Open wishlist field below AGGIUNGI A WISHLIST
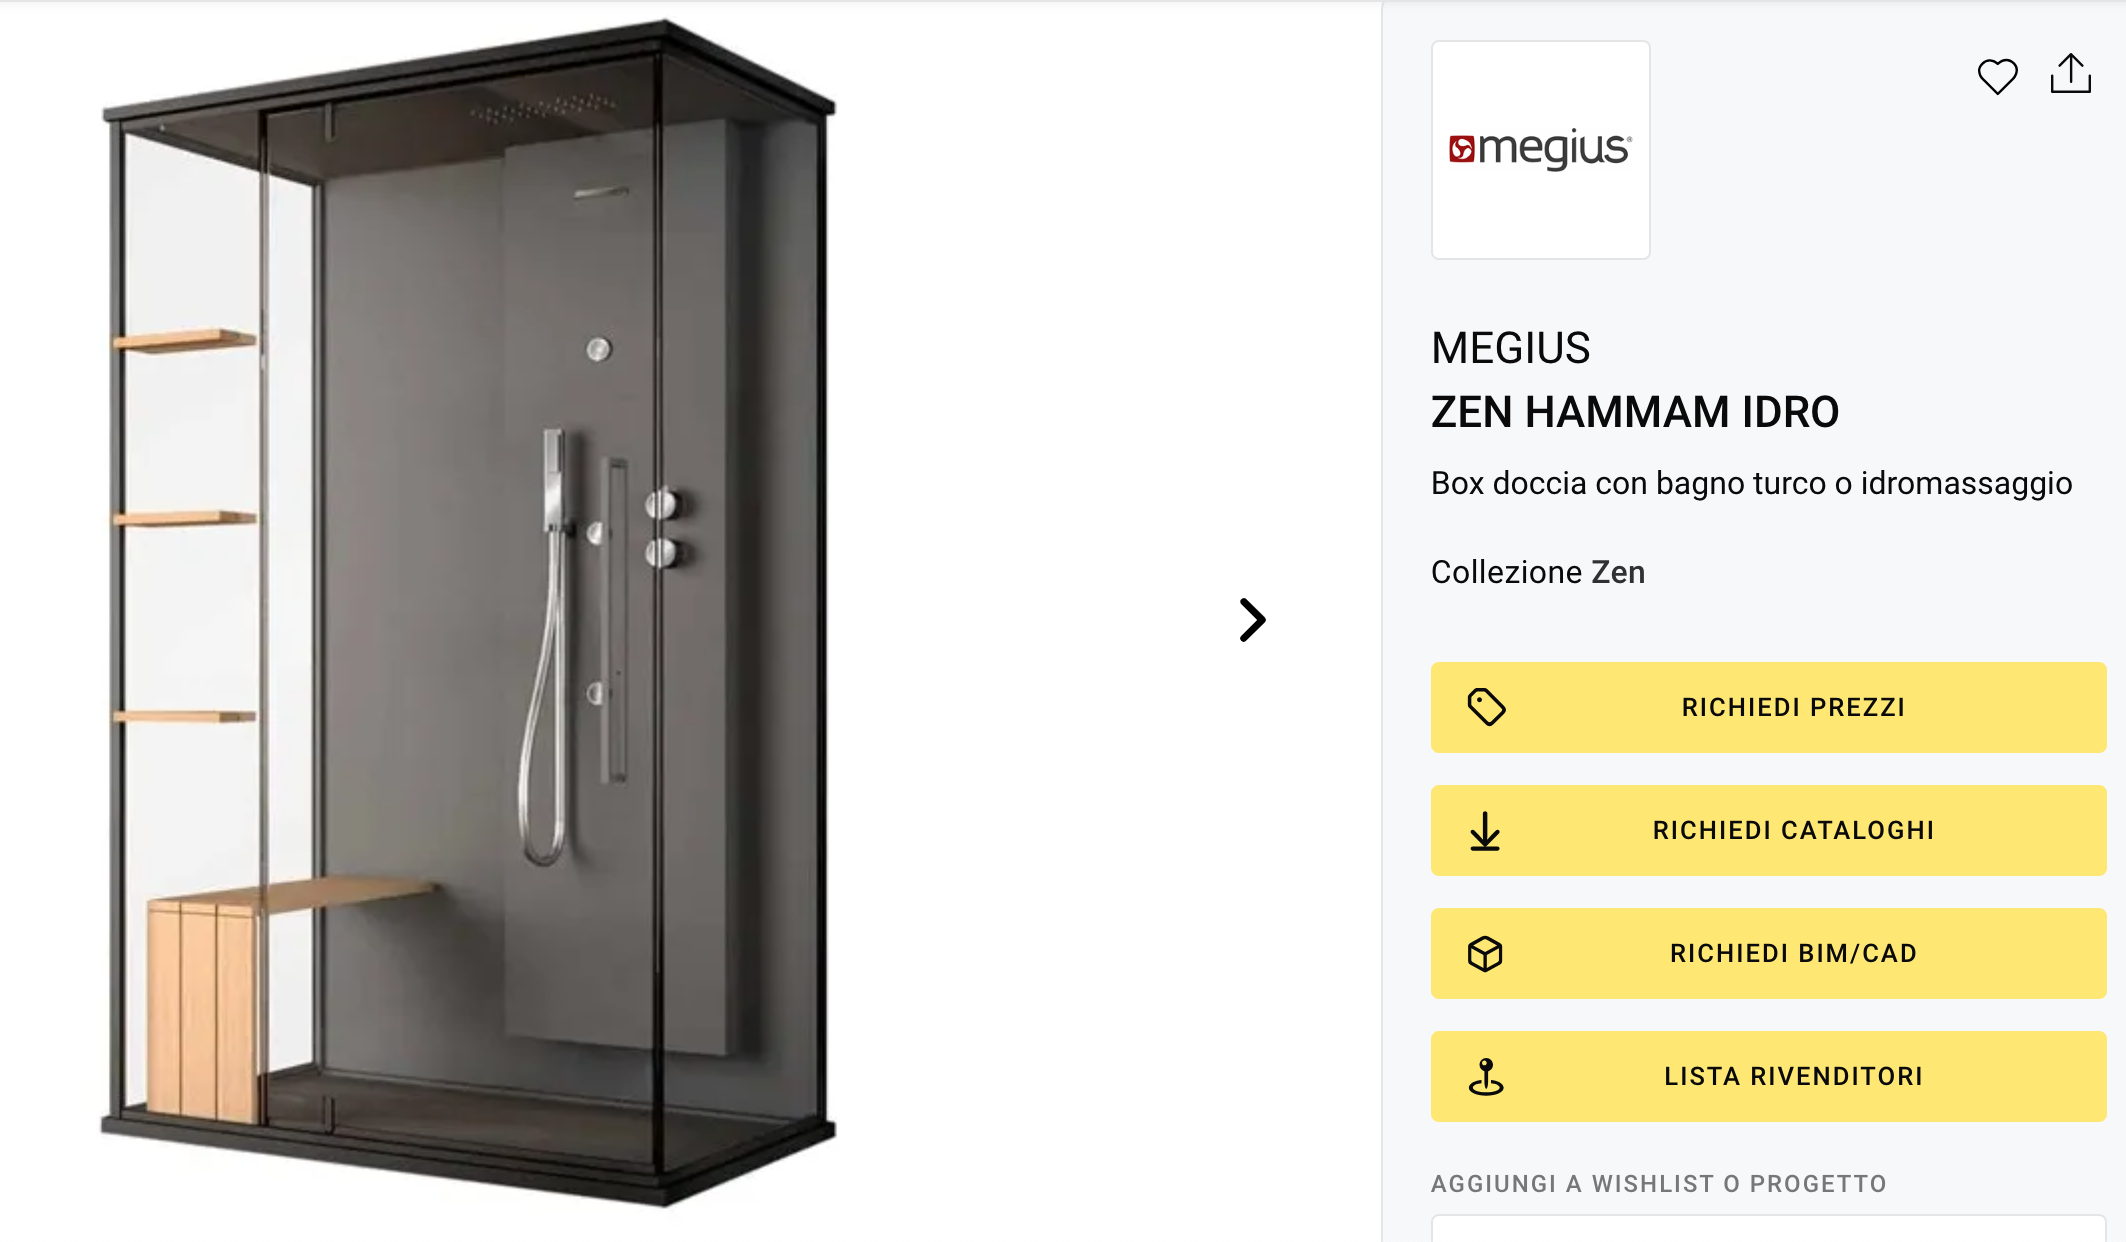The width and height of the screenshot is (2126, 1242). (x=1768, y=1229)
